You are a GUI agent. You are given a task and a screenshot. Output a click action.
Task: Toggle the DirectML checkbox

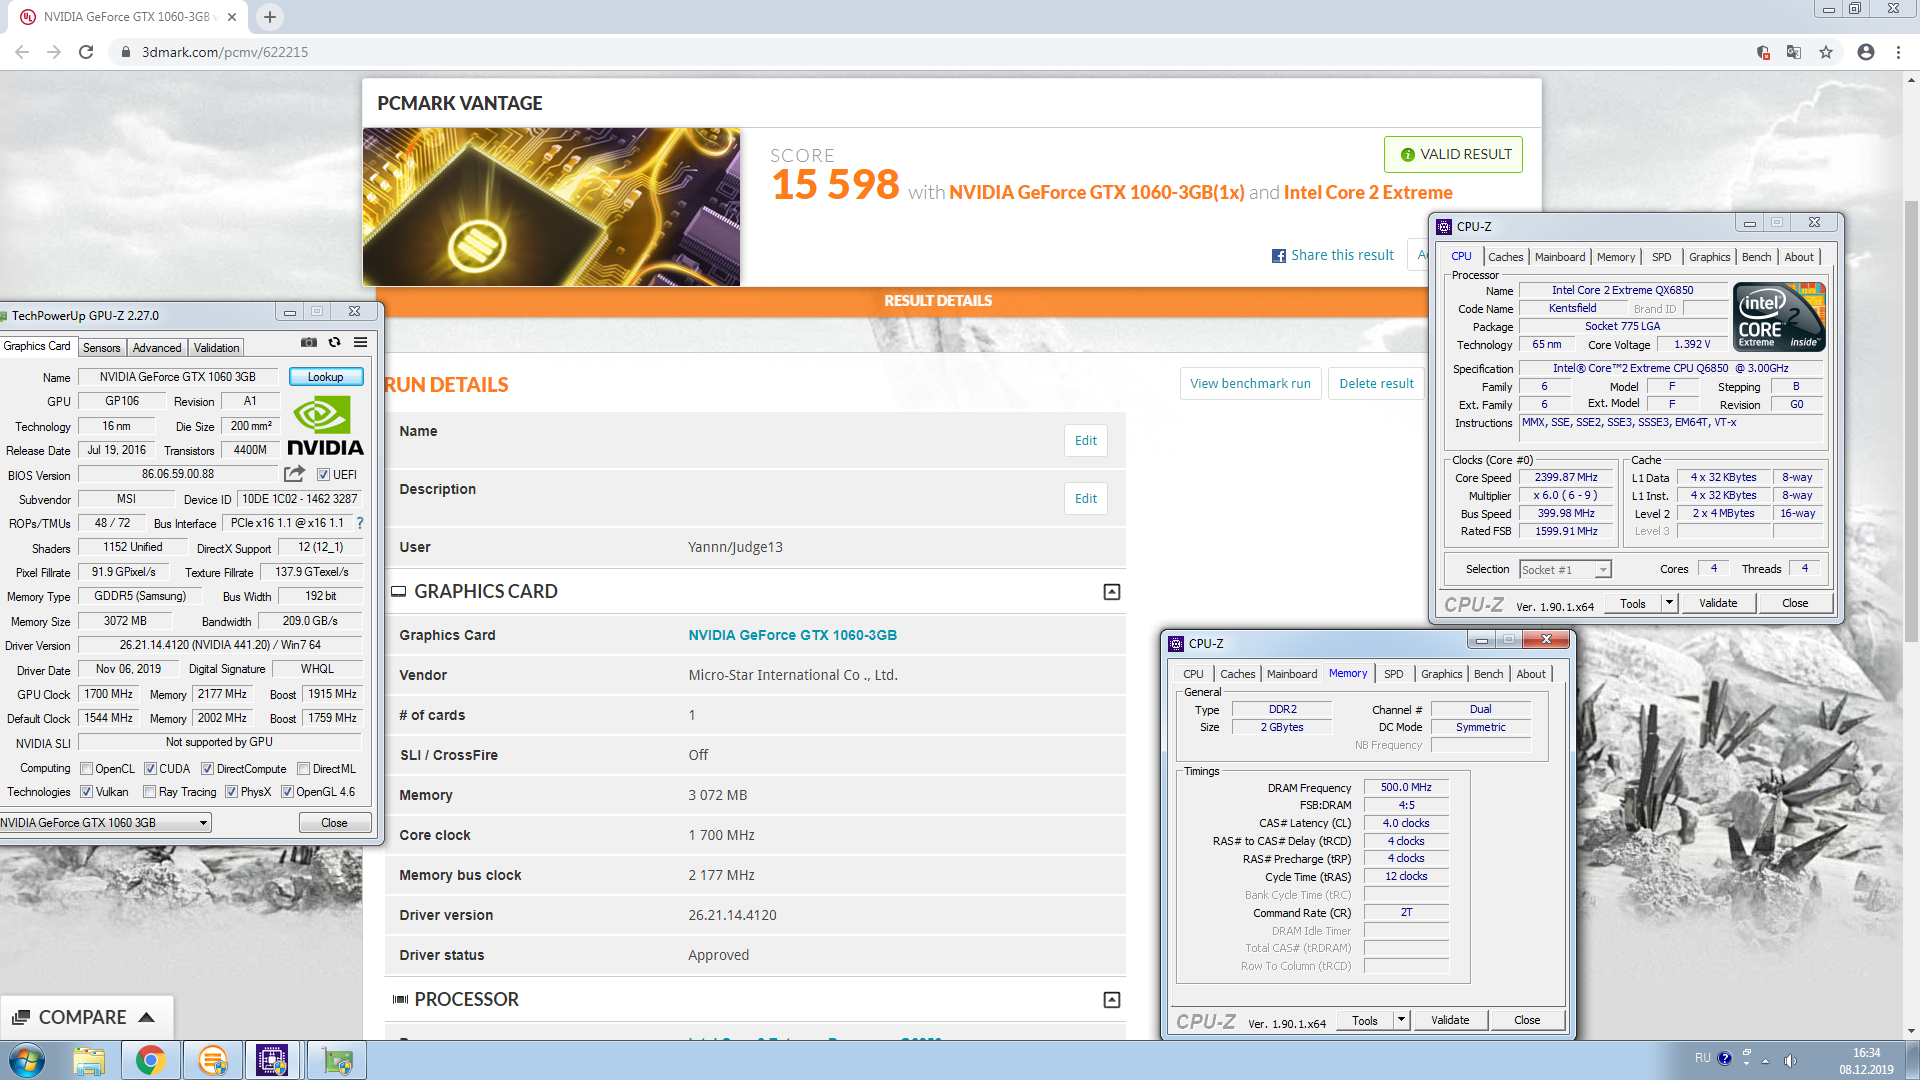point(303,769)
